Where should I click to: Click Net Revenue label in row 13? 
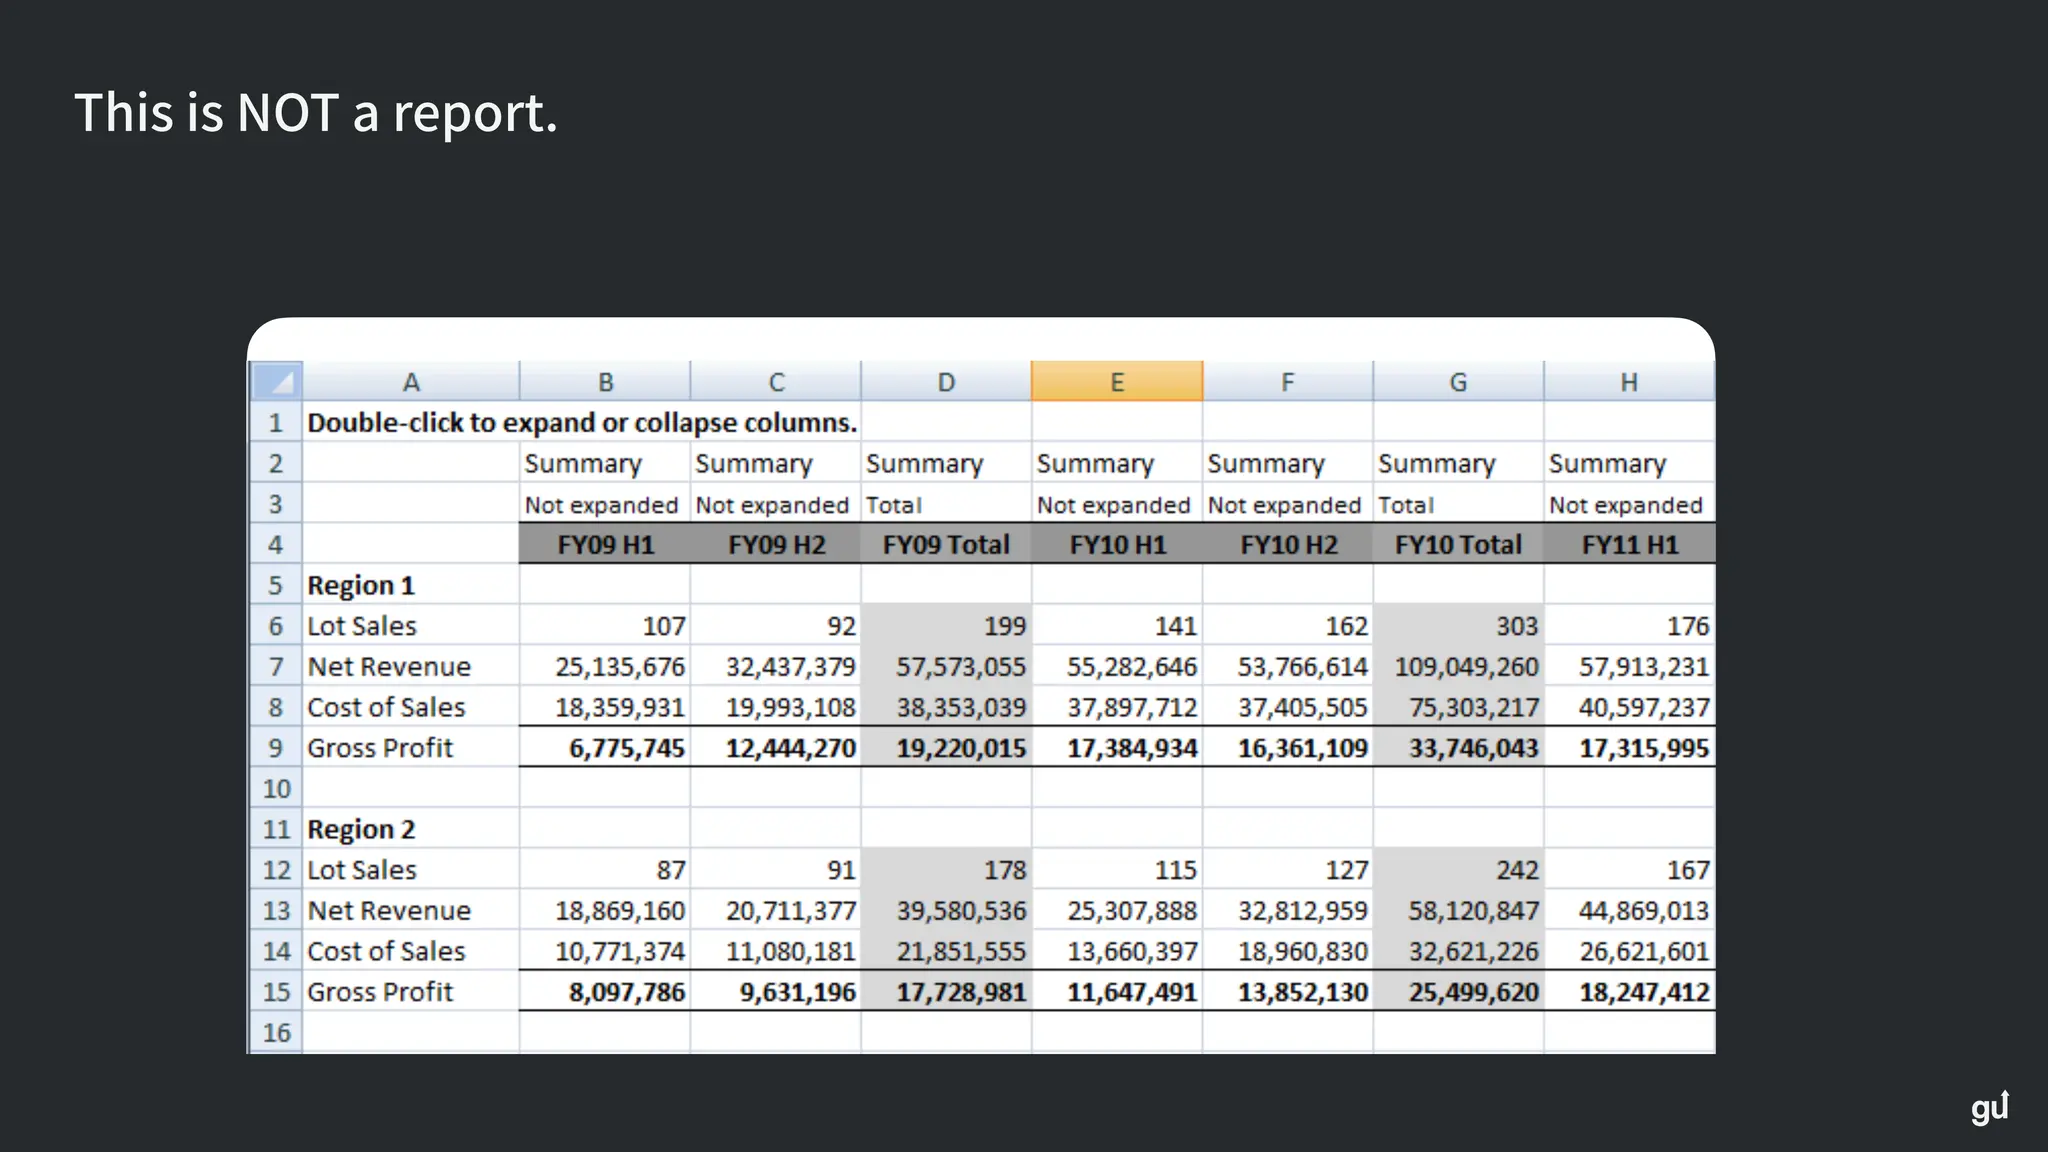point(411,910)
